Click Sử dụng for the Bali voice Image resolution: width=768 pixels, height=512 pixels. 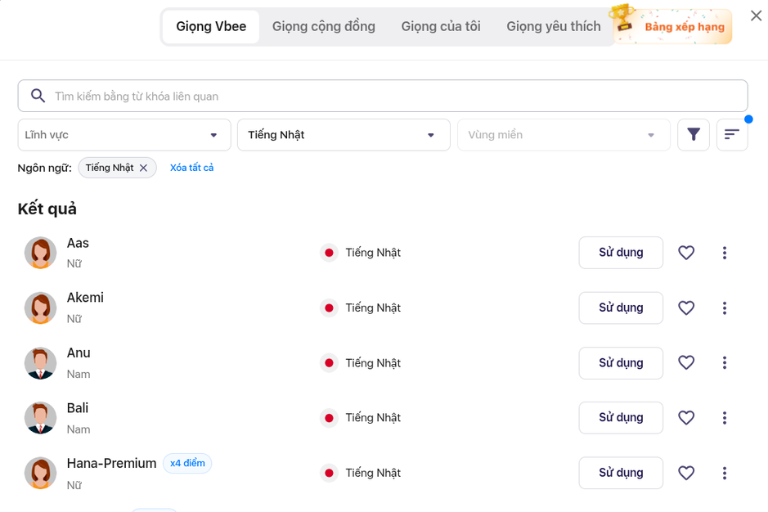coord(621,417)
